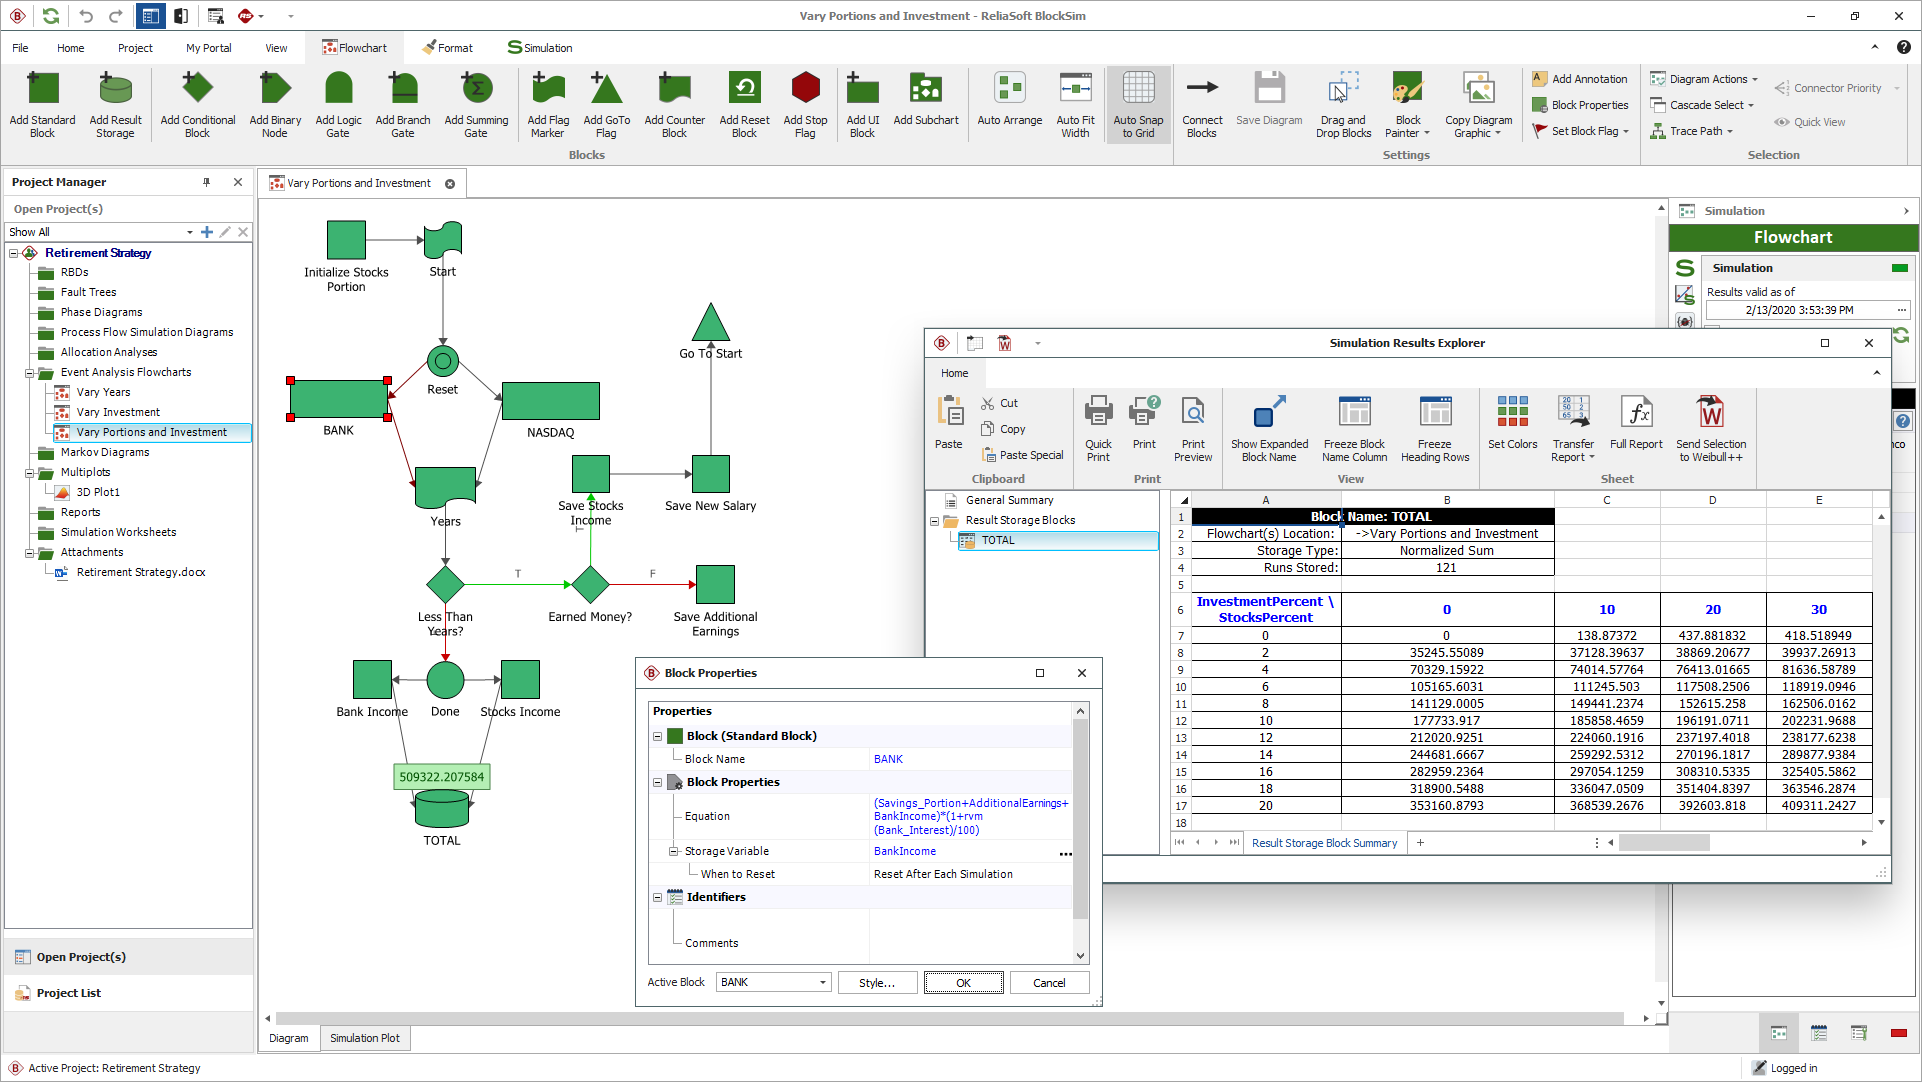Open the Style dialog for the block
The image size is (1922, 1082).
[877, 982]
